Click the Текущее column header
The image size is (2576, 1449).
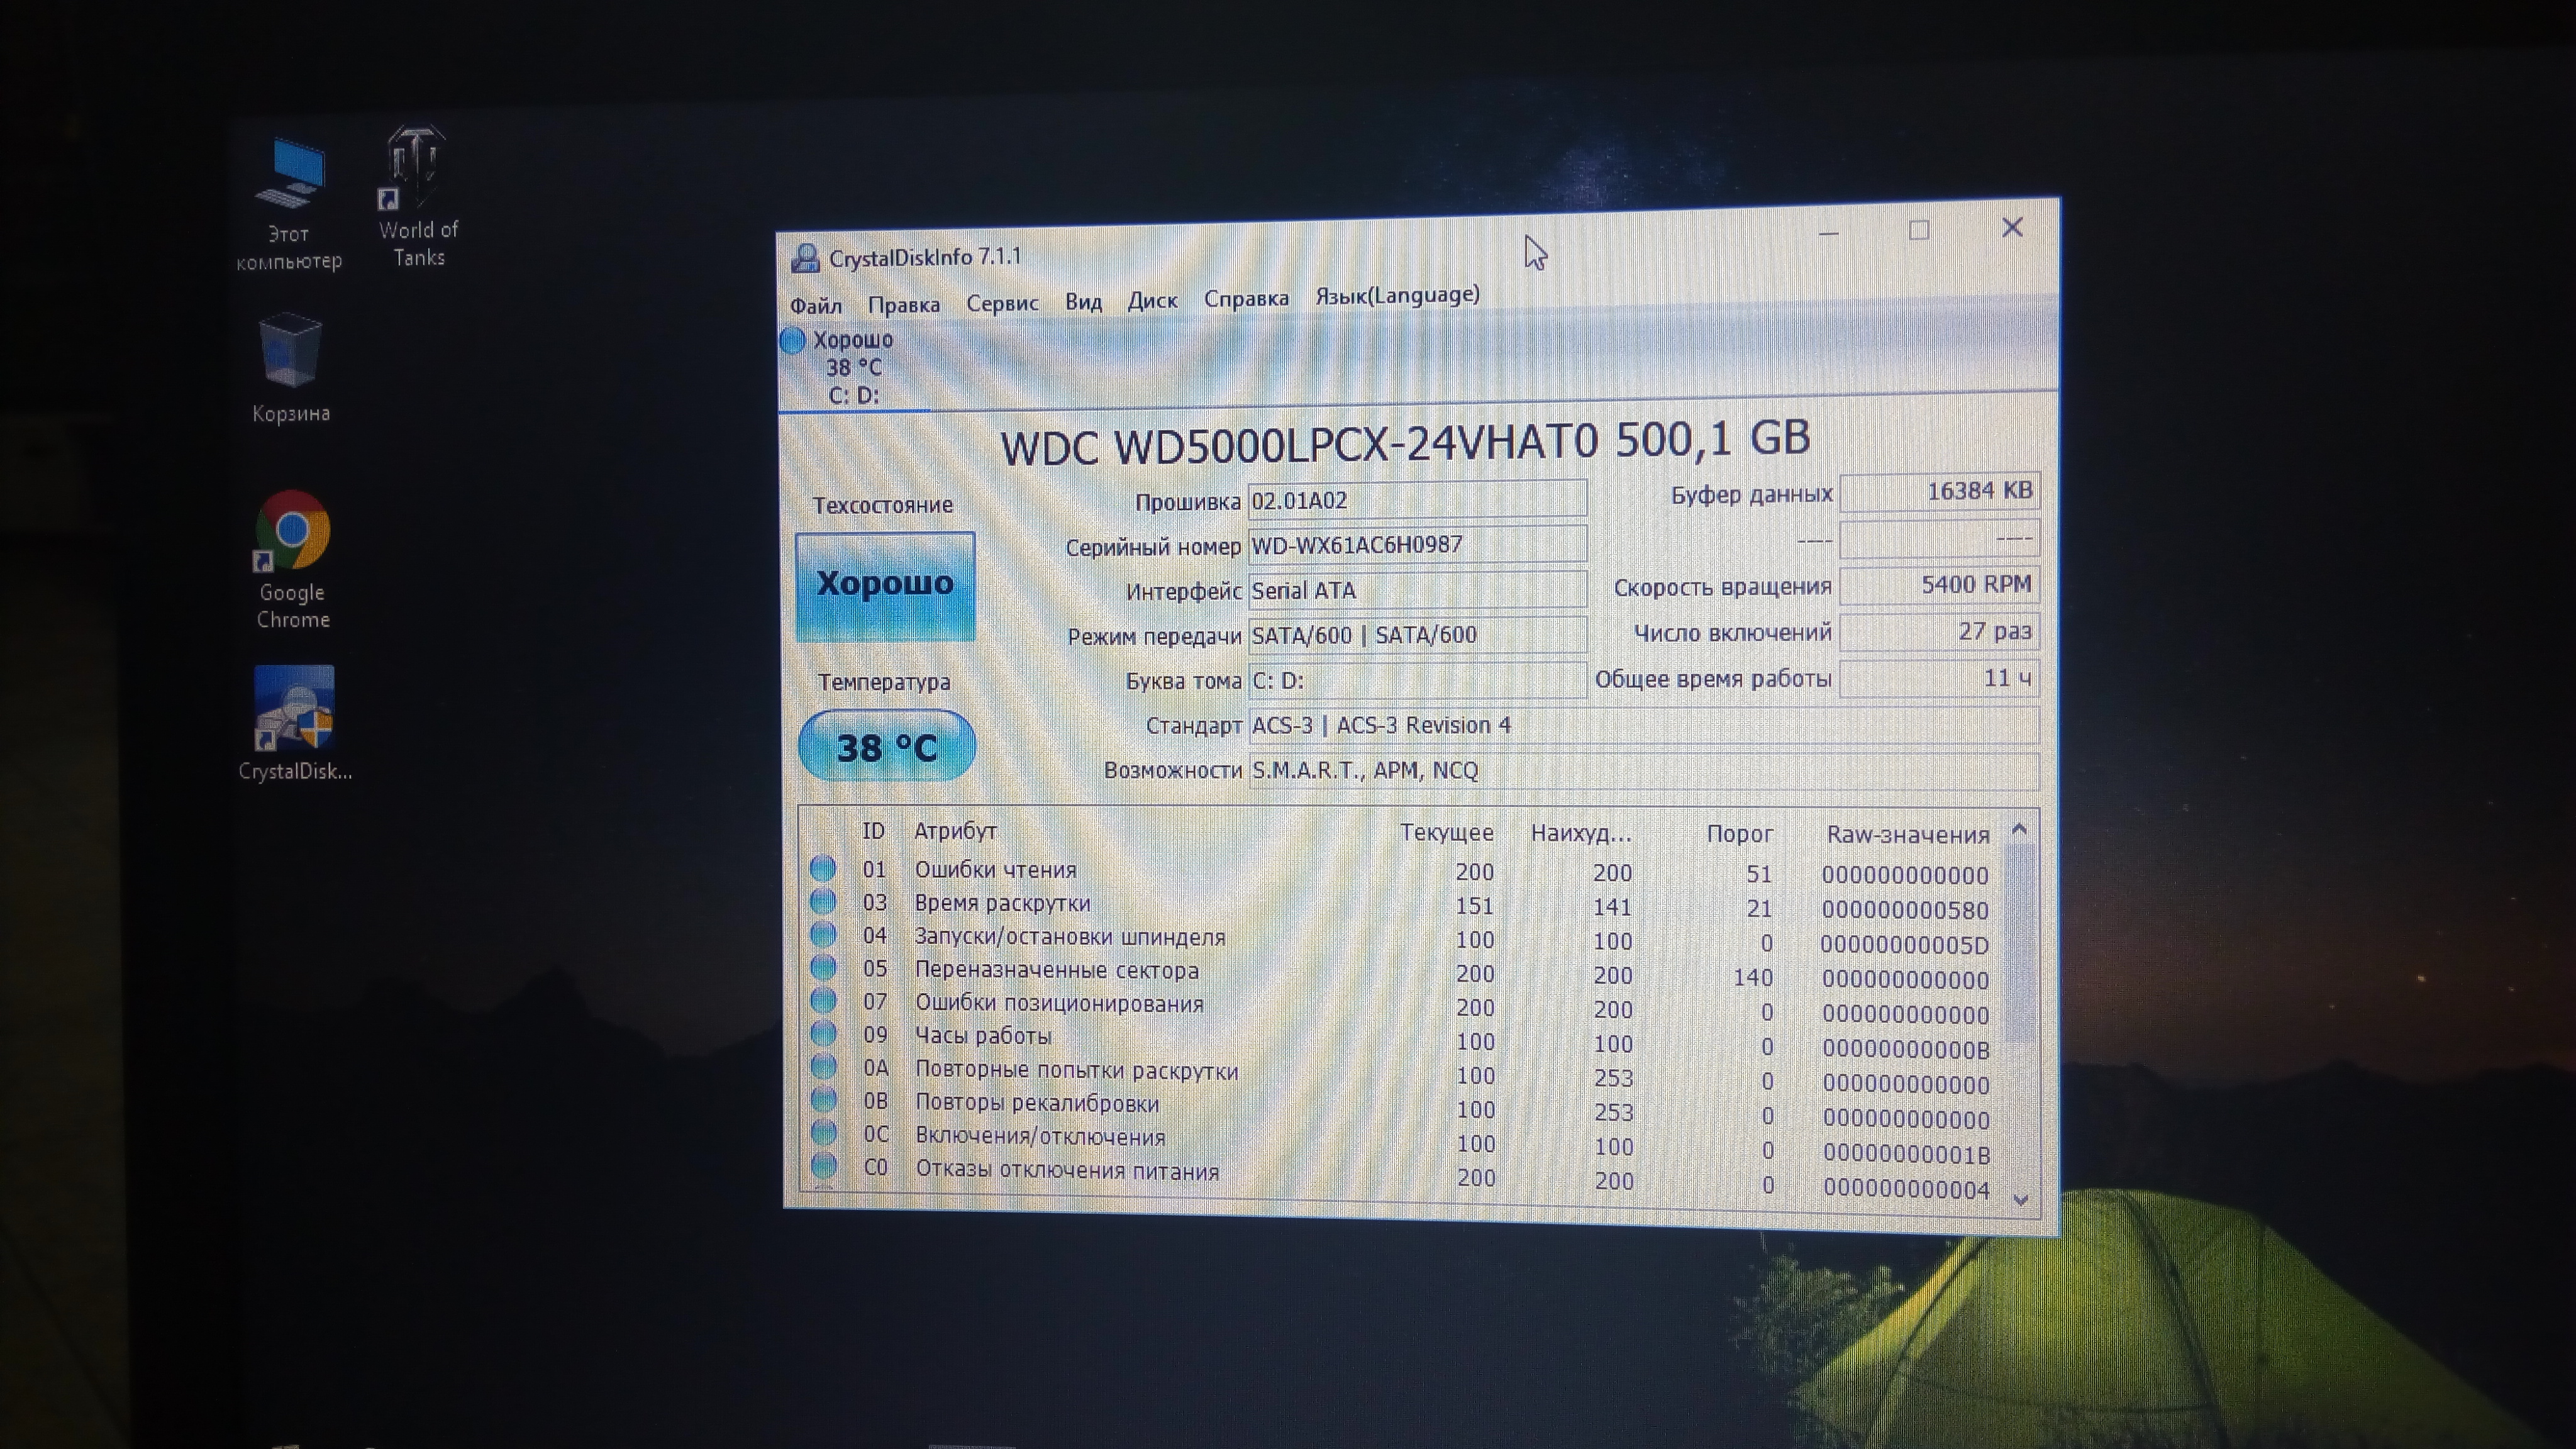(1446, 832)
